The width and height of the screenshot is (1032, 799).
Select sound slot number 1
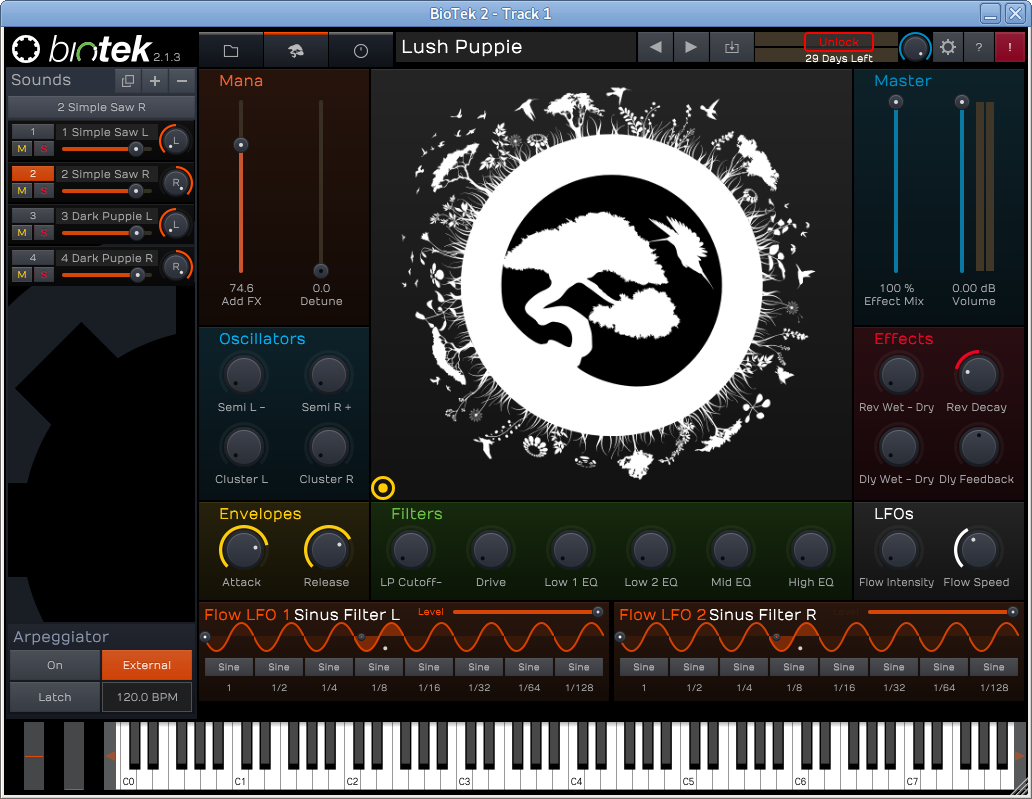tap(33, 132)
